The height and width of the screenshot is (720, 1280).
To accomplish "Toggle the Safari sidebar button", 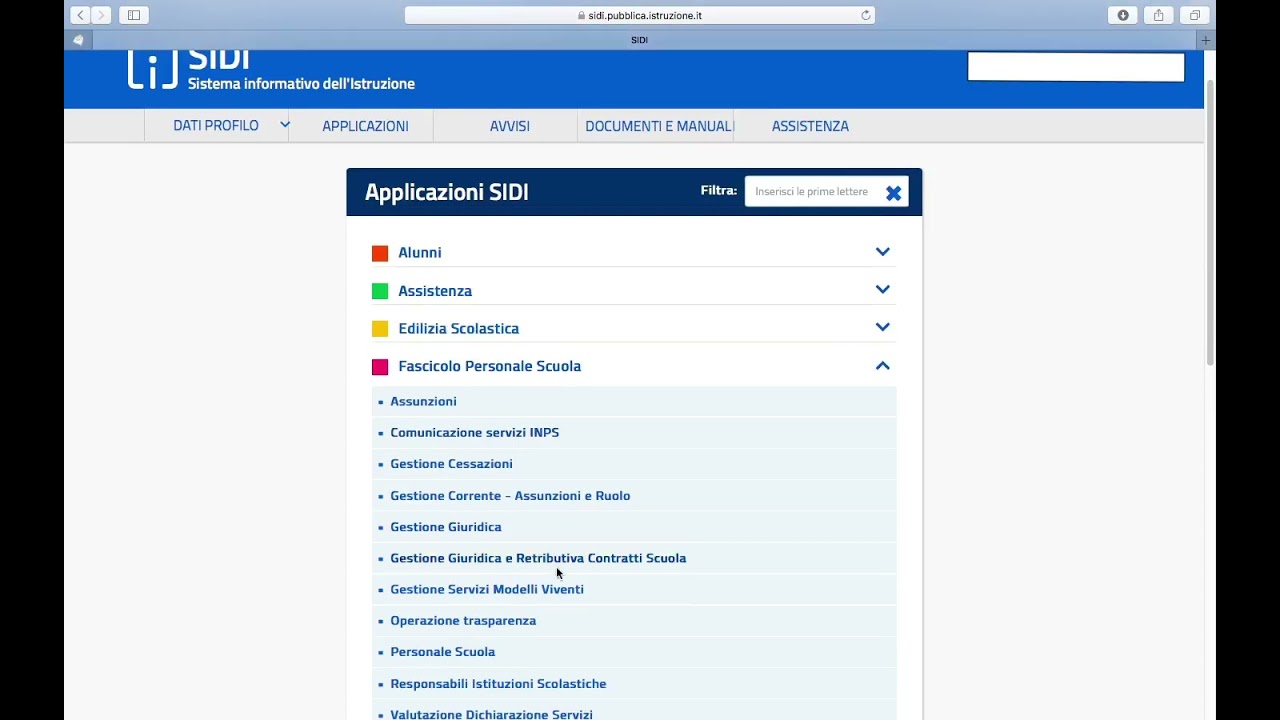I will click(x=134, y=15).
